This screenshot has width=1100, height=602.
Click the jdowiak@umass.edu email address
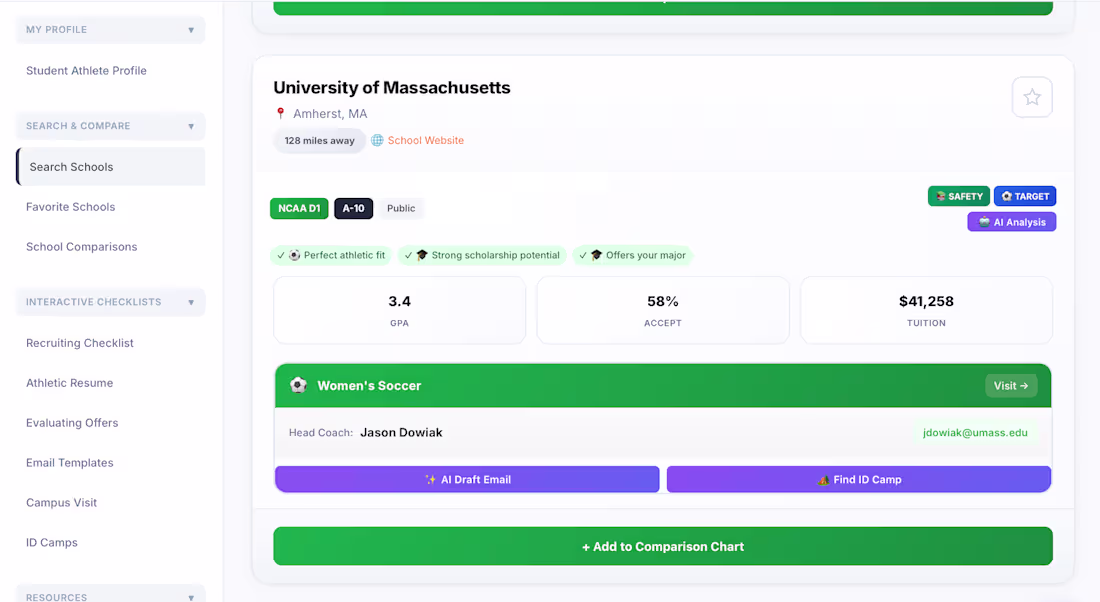[975, 433]
